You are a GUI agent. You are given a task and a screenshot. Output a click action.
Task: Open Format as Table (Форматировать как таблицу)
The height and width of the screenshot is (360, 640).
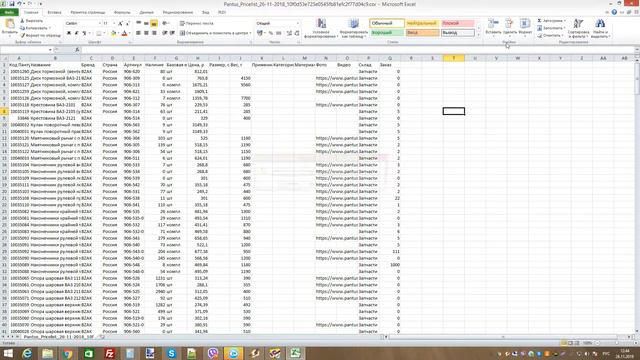353,29
